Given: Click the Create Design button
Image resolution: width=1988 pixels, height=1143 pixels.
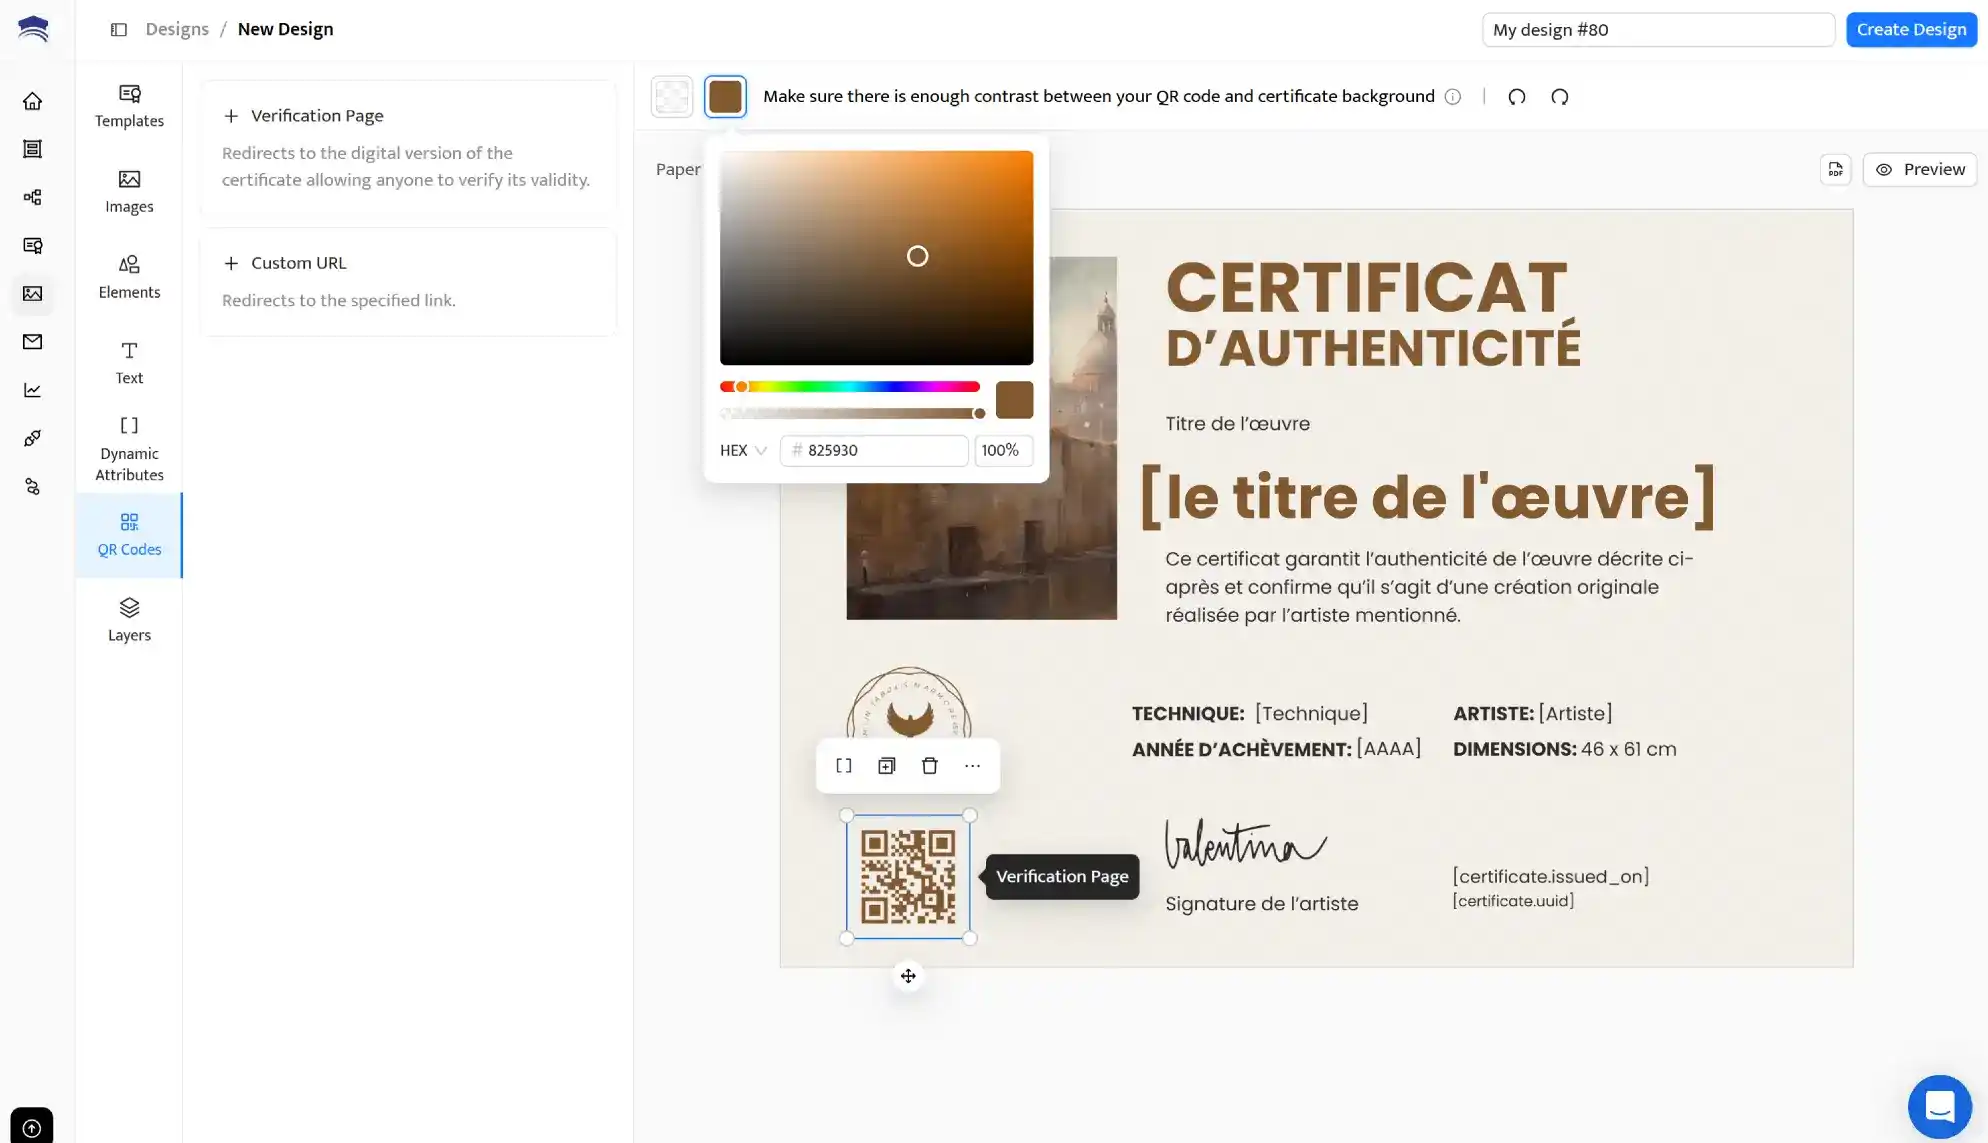Looking at the screenshot, I should point(1911,30).
